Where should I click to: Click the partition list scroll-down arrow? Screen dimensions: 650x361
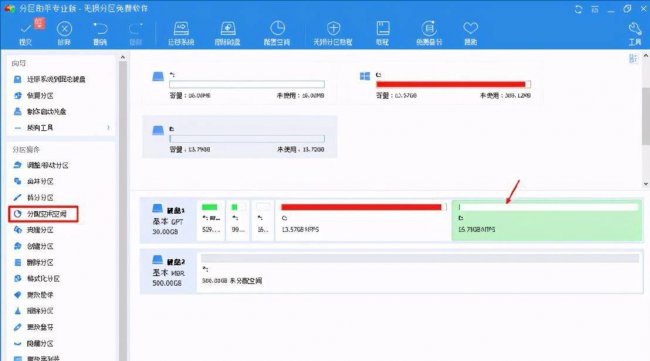[x=645, y=184]
